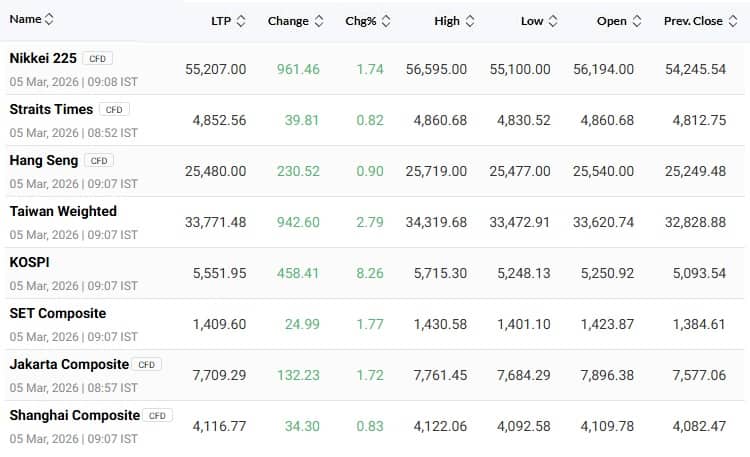Image resolution: width=750 pixels, height=457 pixels.
Task: Select Shanghai Composite LTP value 4,116.77
Action: click(220, 426)
